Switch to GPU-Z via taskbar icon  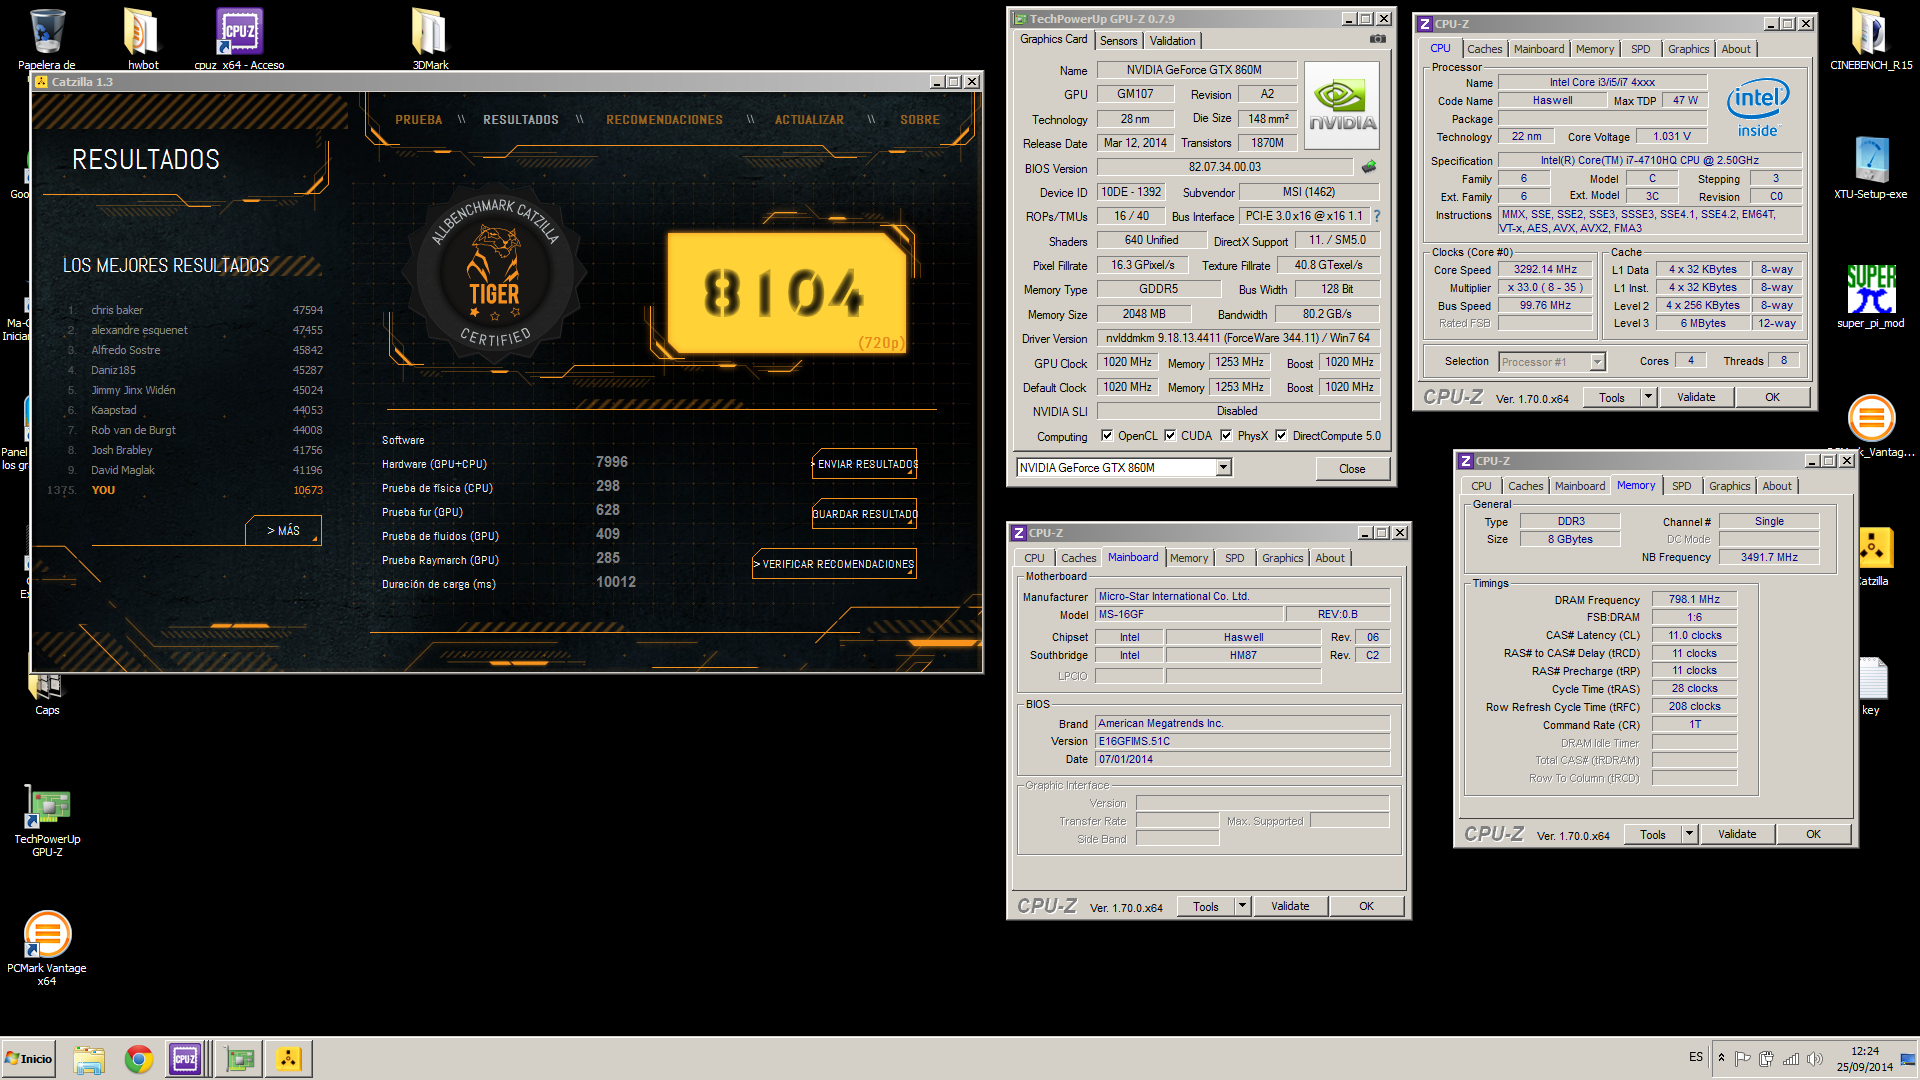(x=240, y=1059)
